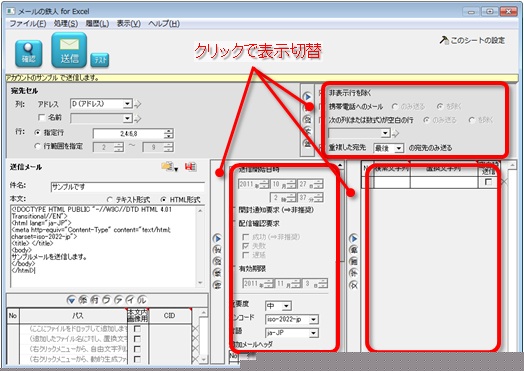Click the small テスト button
Image resolution: width=524 pixels, height=371 pixels.
[100, 60]
